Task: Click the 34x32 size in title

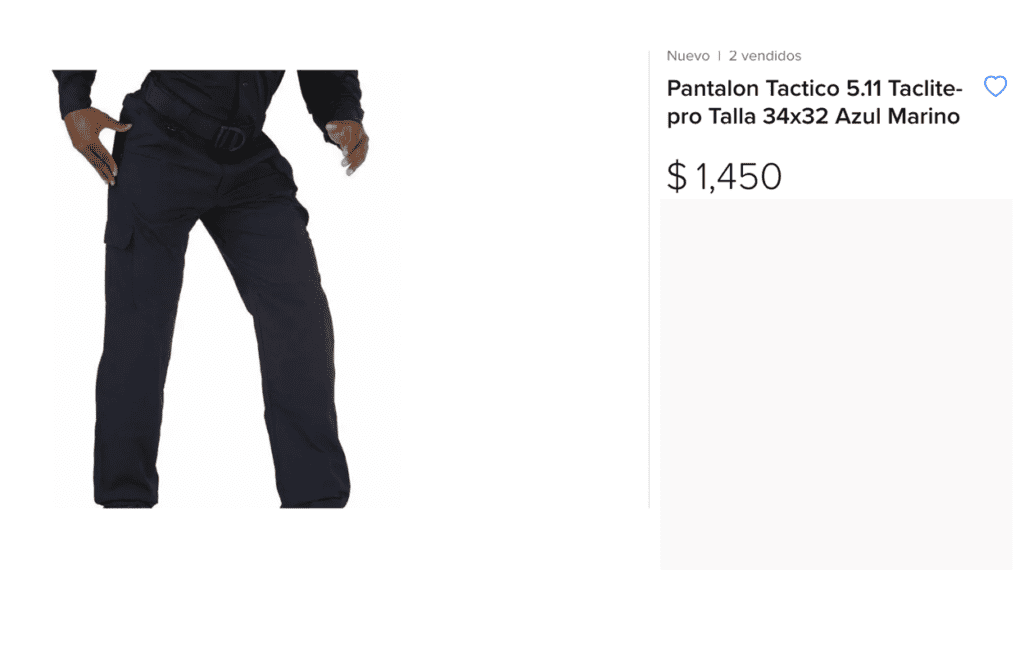Action: [795, 116]
